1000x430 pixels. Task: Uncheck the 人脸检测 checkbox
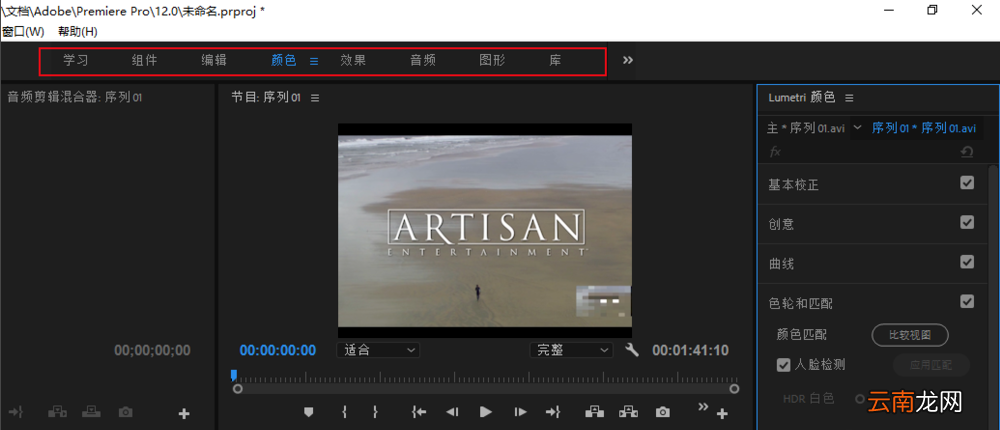pos(784,365)
